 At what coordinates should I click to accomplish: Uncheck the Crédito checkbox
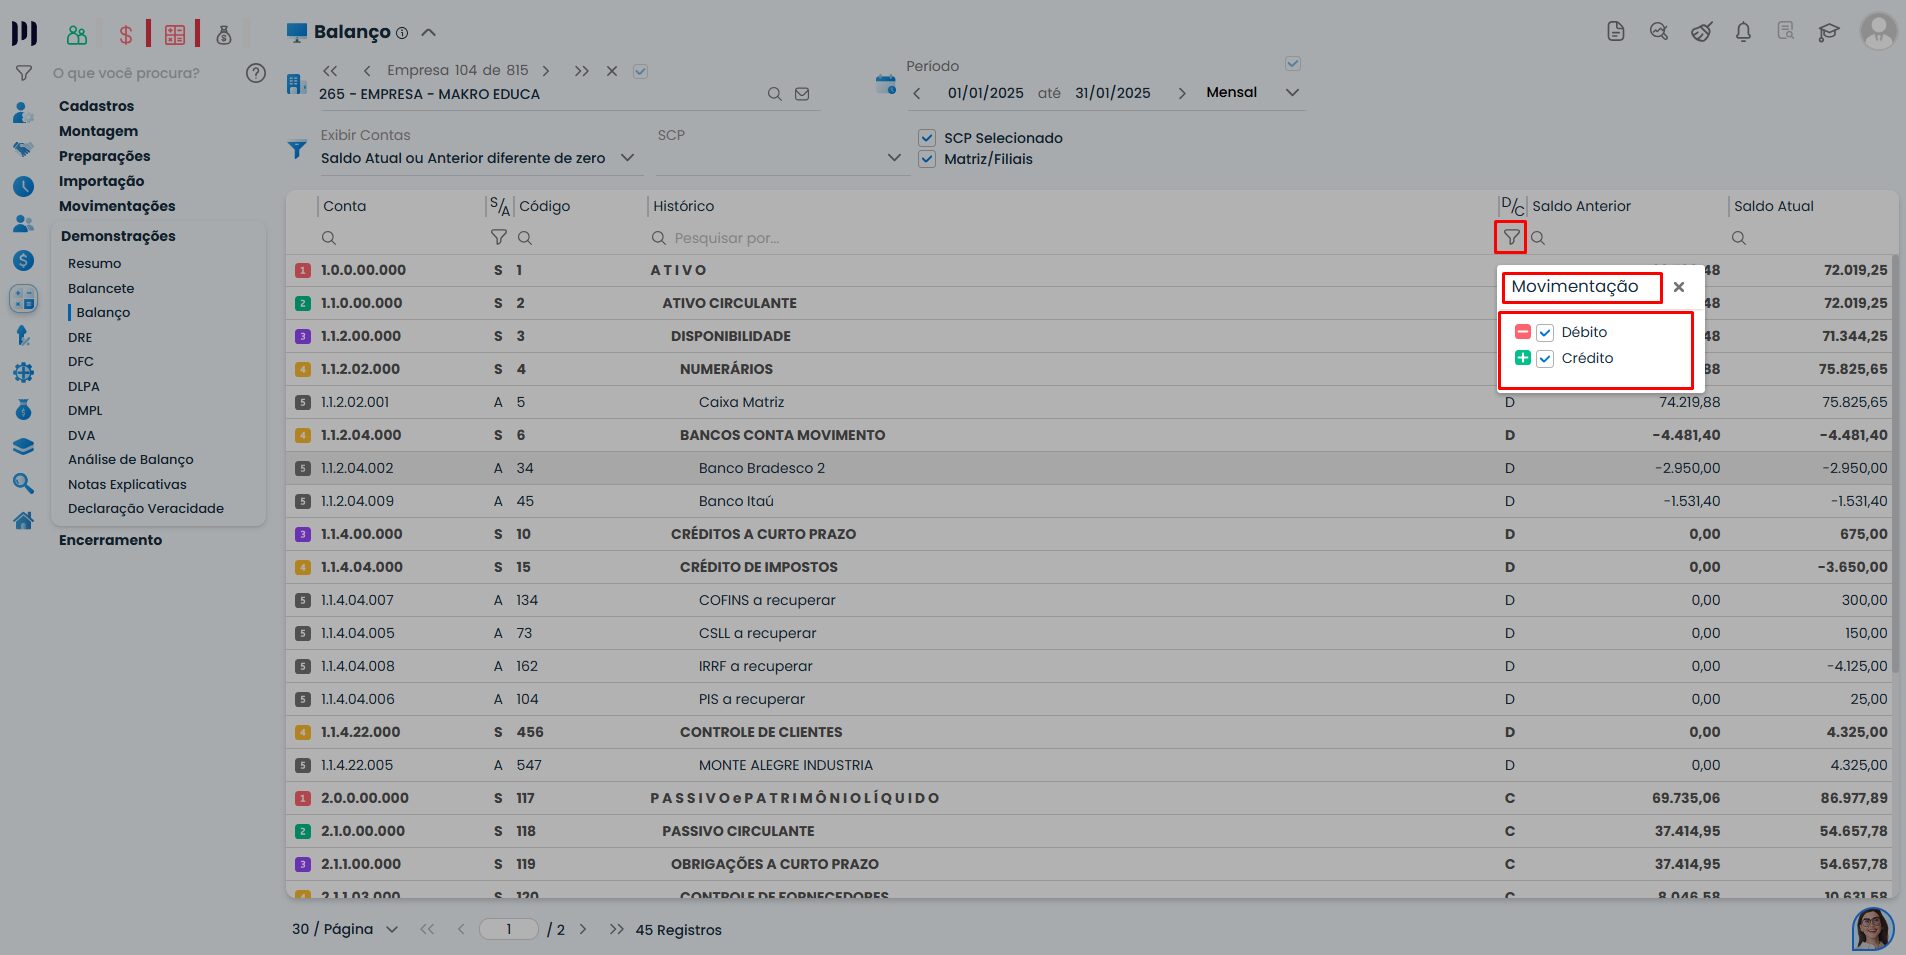(1545, 359)
